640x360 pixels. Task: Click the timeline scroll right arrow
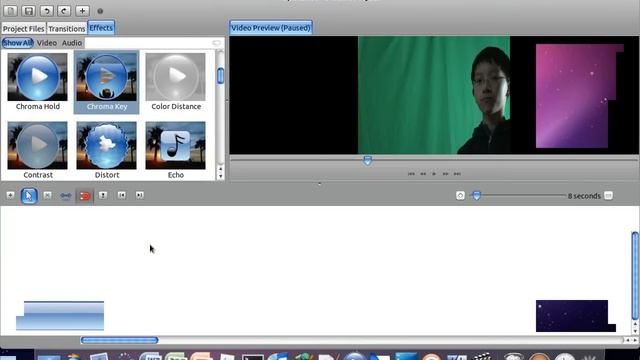pos(635,340)
